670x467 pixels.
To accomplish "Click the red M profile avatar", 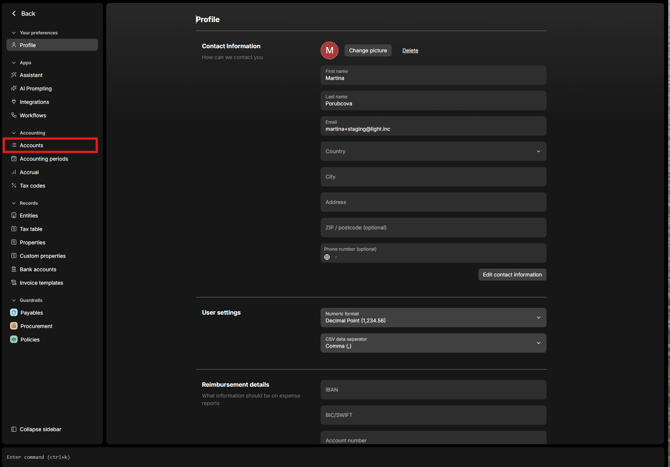I will point(329,50).
